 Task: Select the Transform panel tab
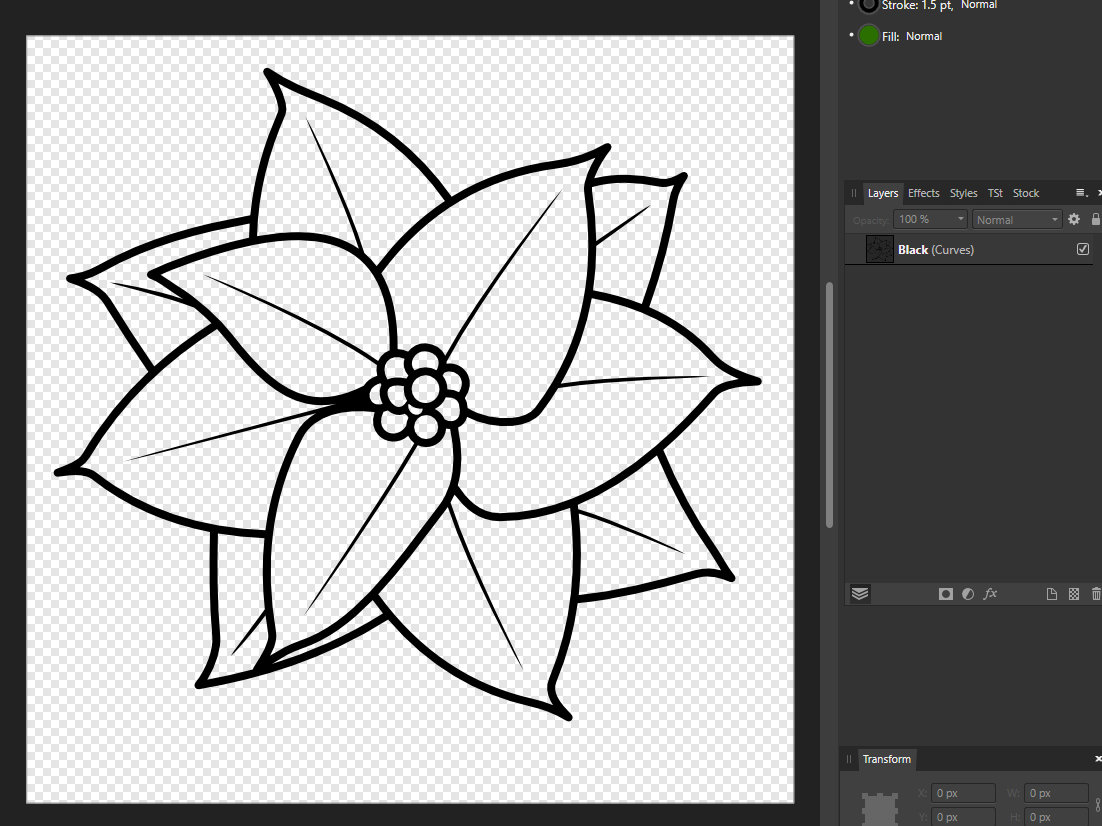pos(886,759)
